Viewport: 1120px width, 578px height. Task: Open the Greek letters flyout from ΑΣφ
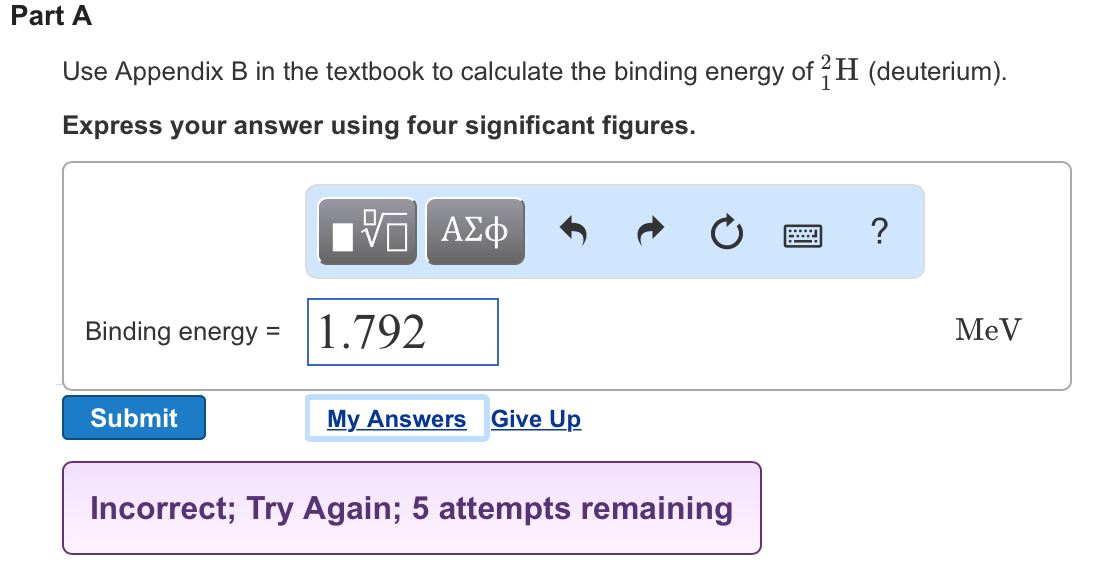475,231
